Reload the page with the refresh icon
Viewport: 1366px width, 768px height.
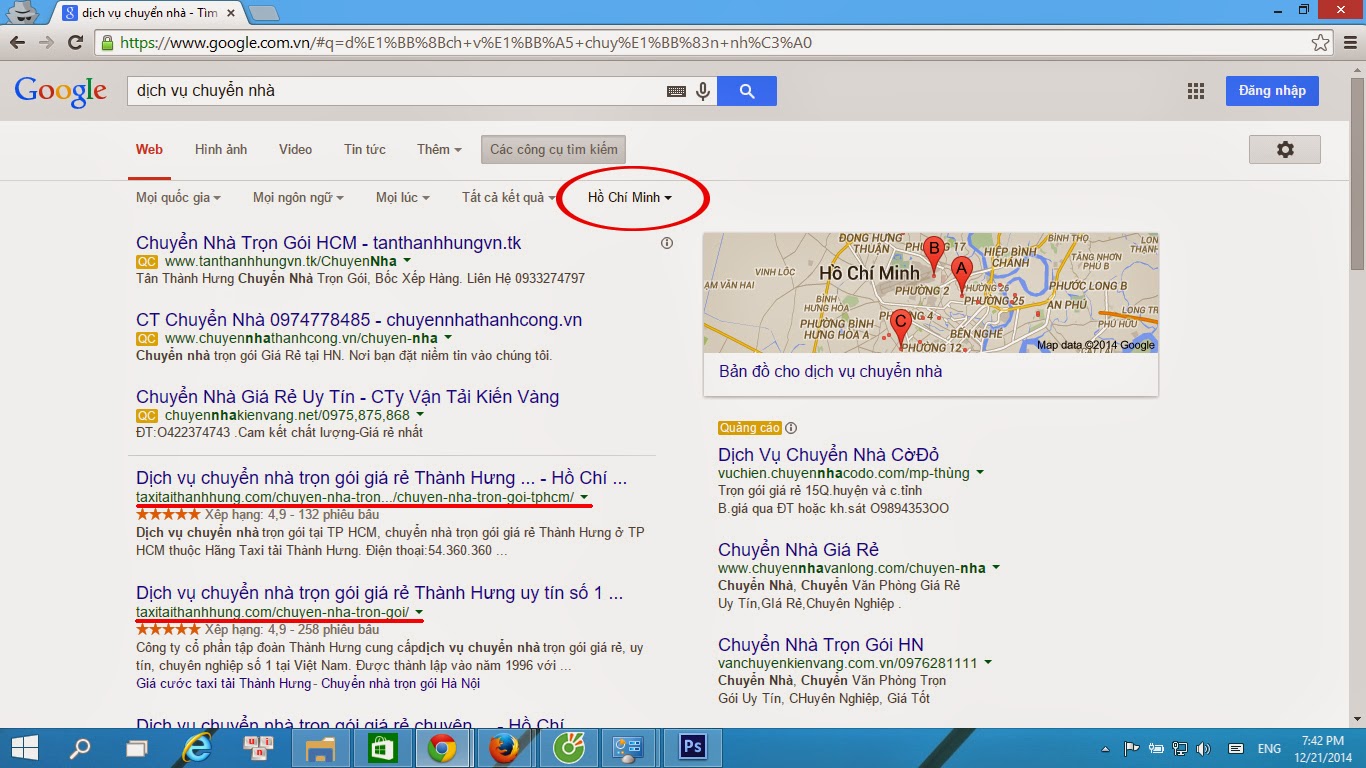(x=75, y=43)
